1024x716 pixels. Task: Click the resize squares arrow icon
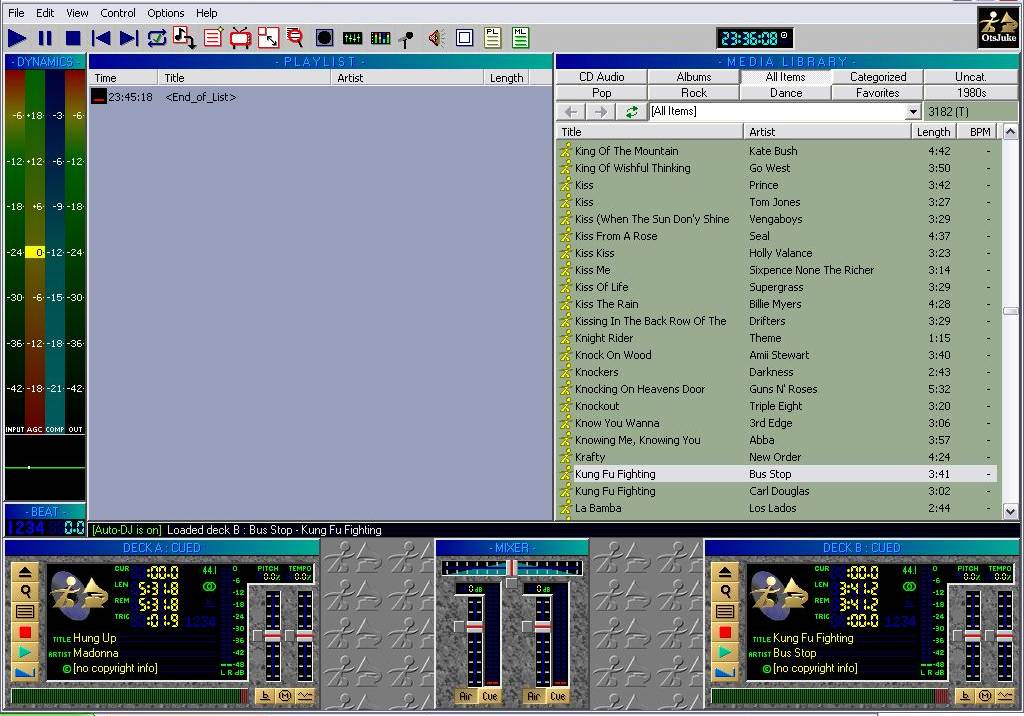(268, 38)
